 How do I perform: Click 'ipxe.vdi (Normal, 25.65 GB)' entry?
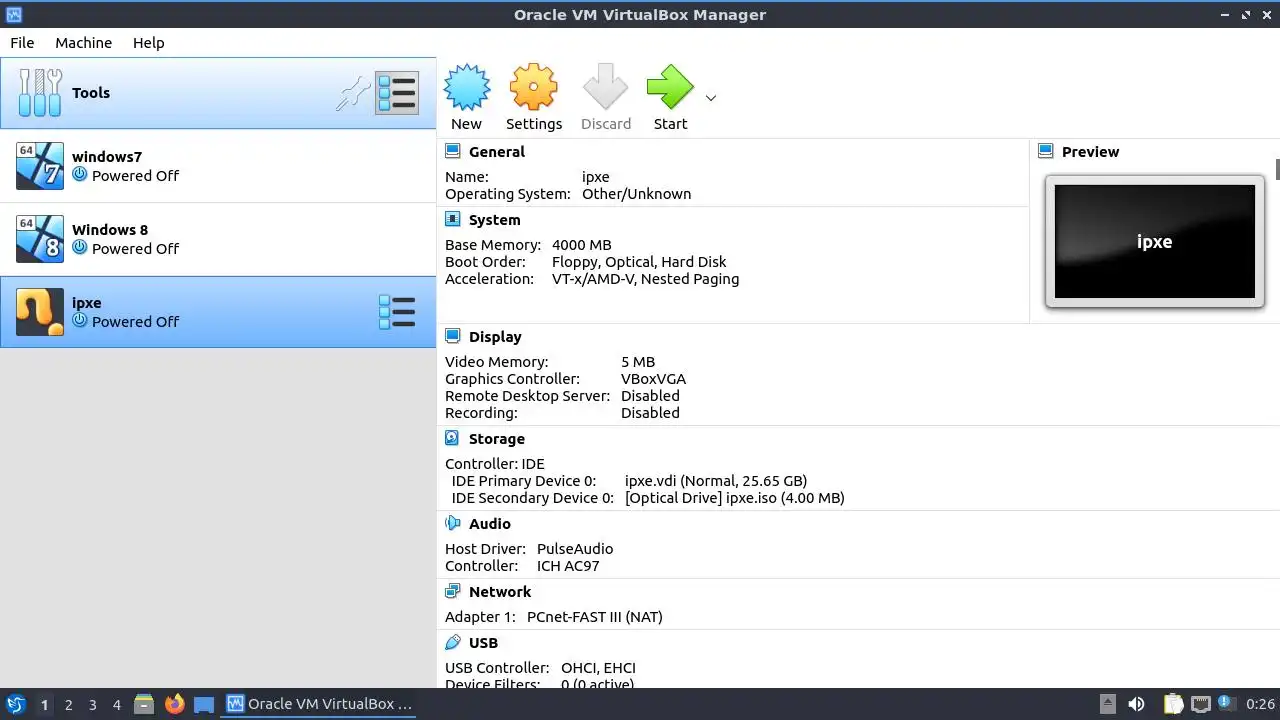click(716, 481)
